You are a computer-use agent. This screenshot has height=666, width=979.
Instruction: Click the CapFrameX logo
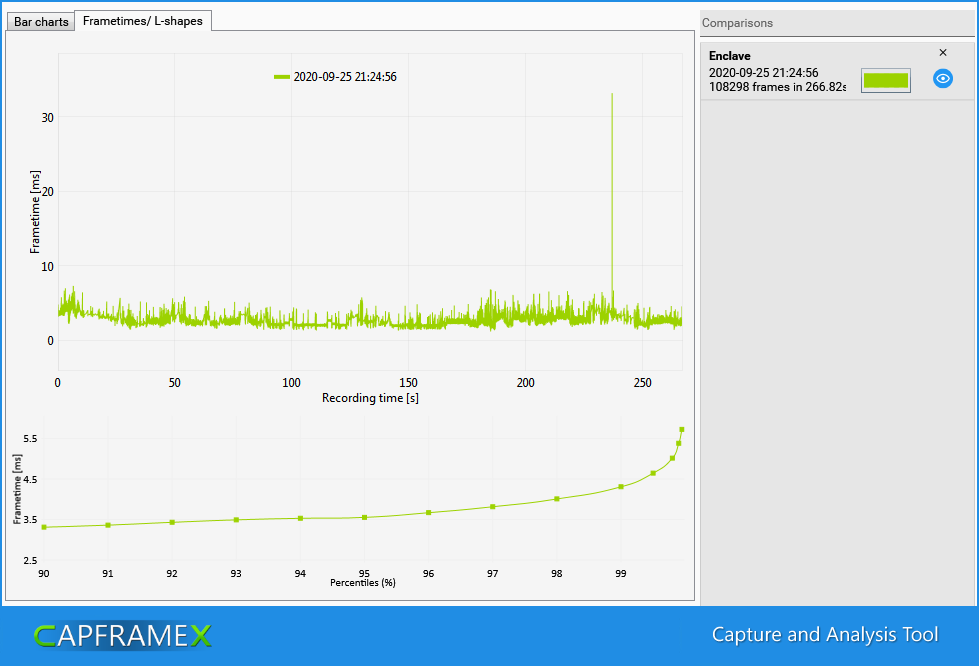123,636
